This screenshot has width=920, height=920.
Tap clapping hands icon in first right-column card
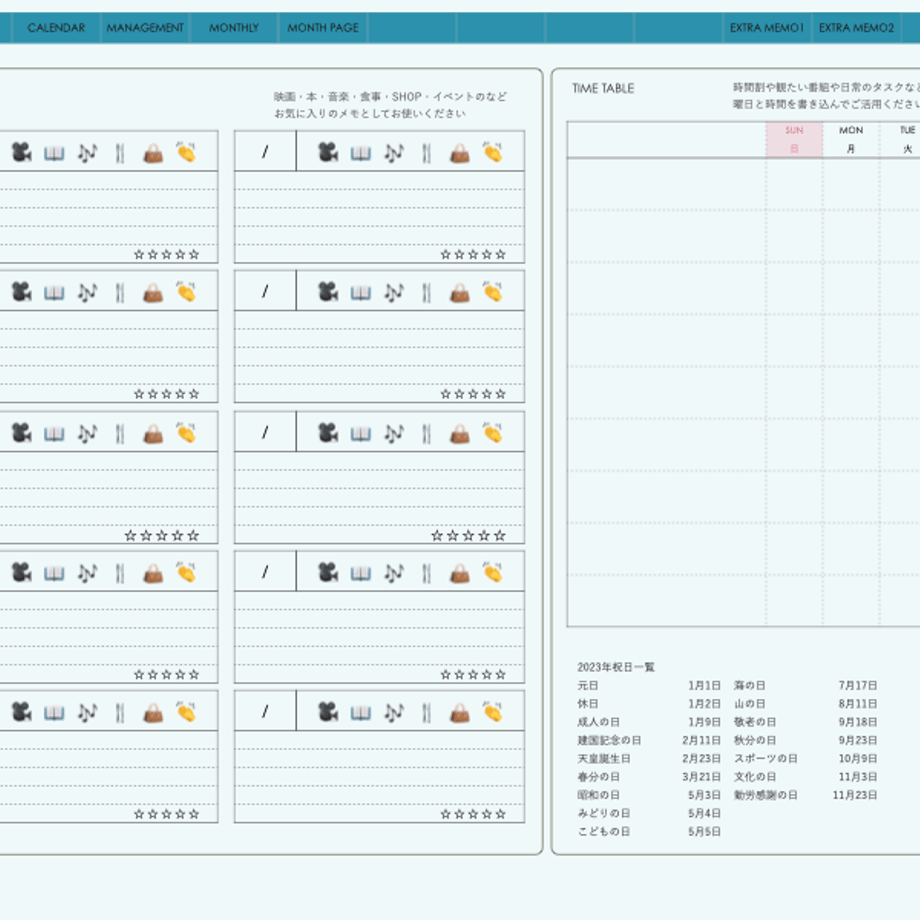click(x=493, y=152)
